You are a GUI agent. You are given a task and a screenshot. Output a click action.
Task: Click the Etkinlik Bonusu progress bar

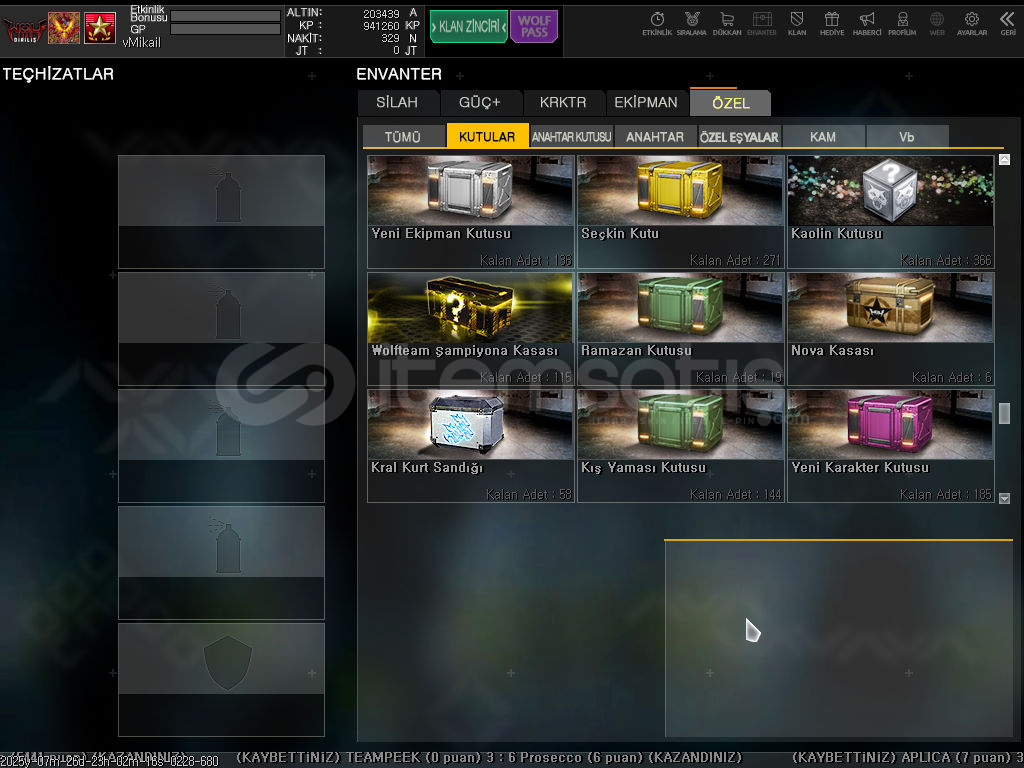point(225,16)
